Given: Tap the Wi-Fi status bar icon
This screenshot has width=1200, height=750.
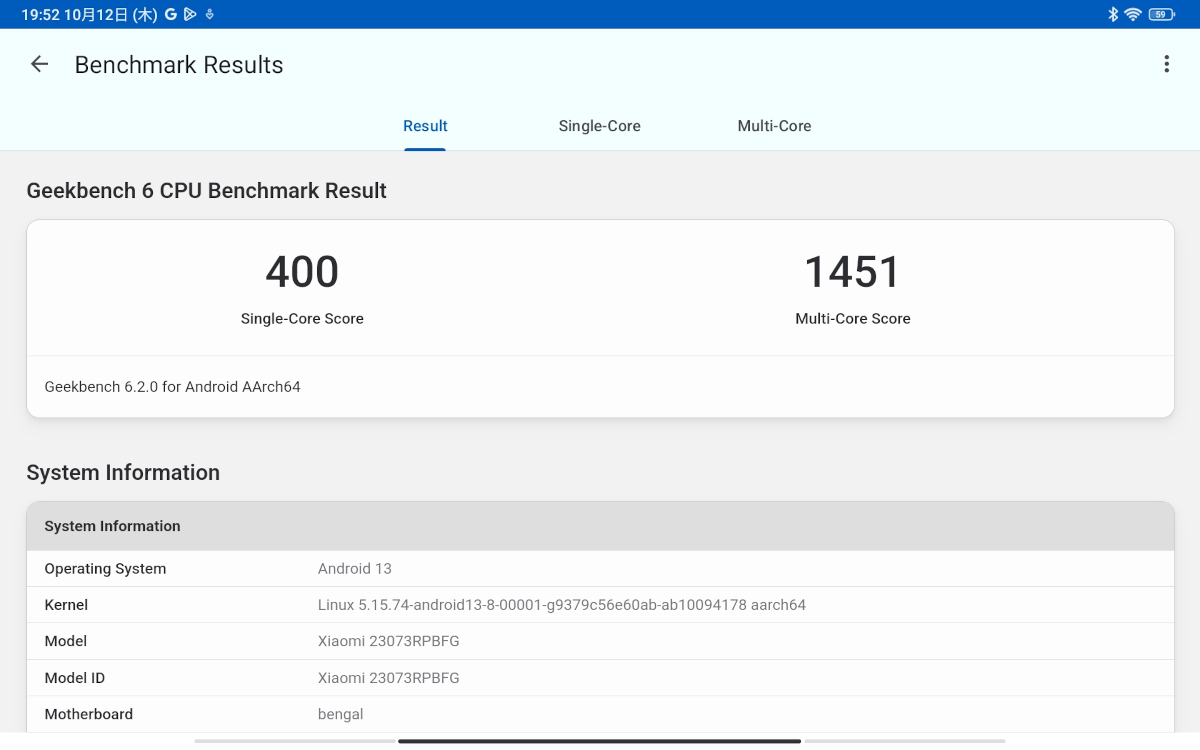Looking at the screenshot, I should click(x=1133, y=14).
